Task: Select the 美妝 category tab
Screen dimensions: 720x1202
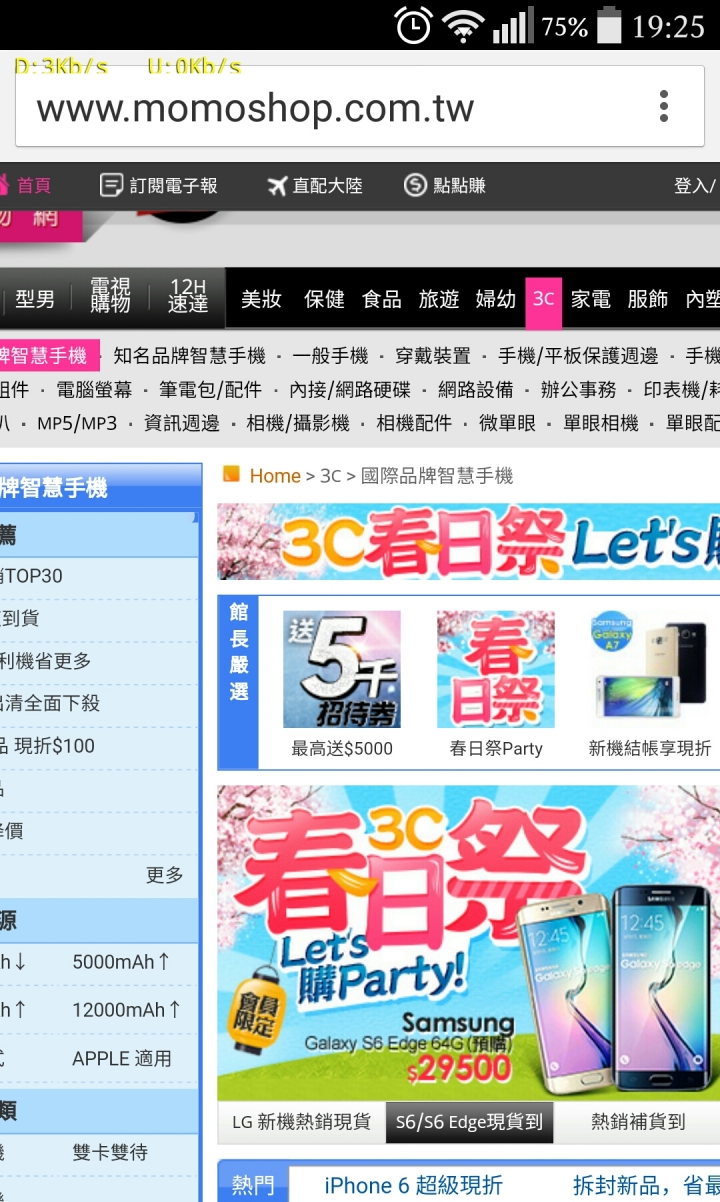Action: (x=261, y=298)
